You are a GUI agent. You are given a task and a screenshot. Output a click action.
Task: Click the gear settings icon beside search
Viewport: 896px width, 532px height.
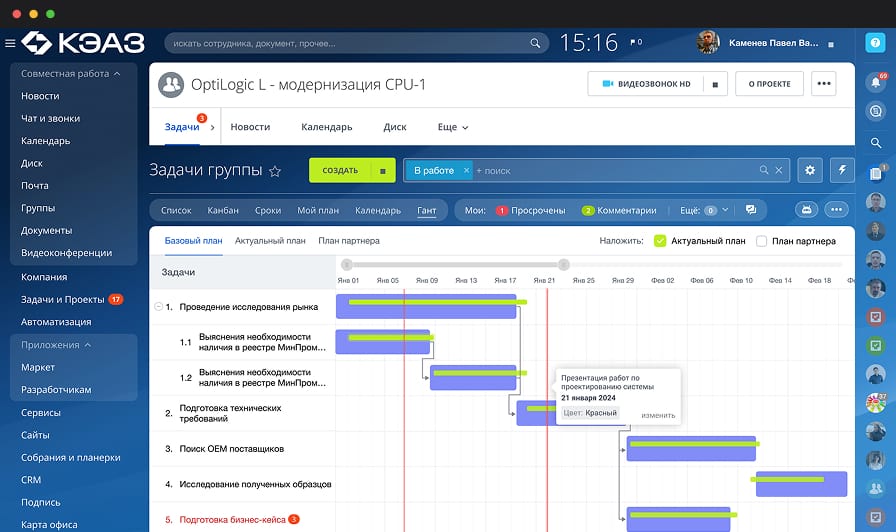pyautogui.click(x=810, y=170)
